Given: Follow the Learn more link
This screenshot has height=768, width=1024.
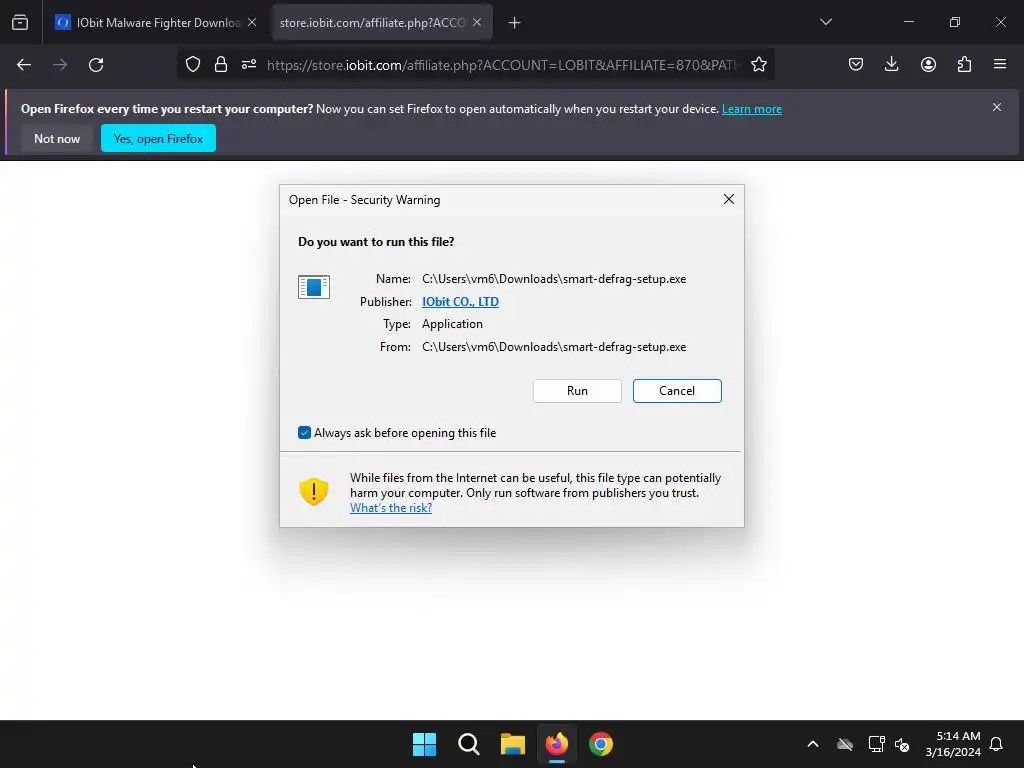Looking at the screenshot, I should tap(752, 109).
